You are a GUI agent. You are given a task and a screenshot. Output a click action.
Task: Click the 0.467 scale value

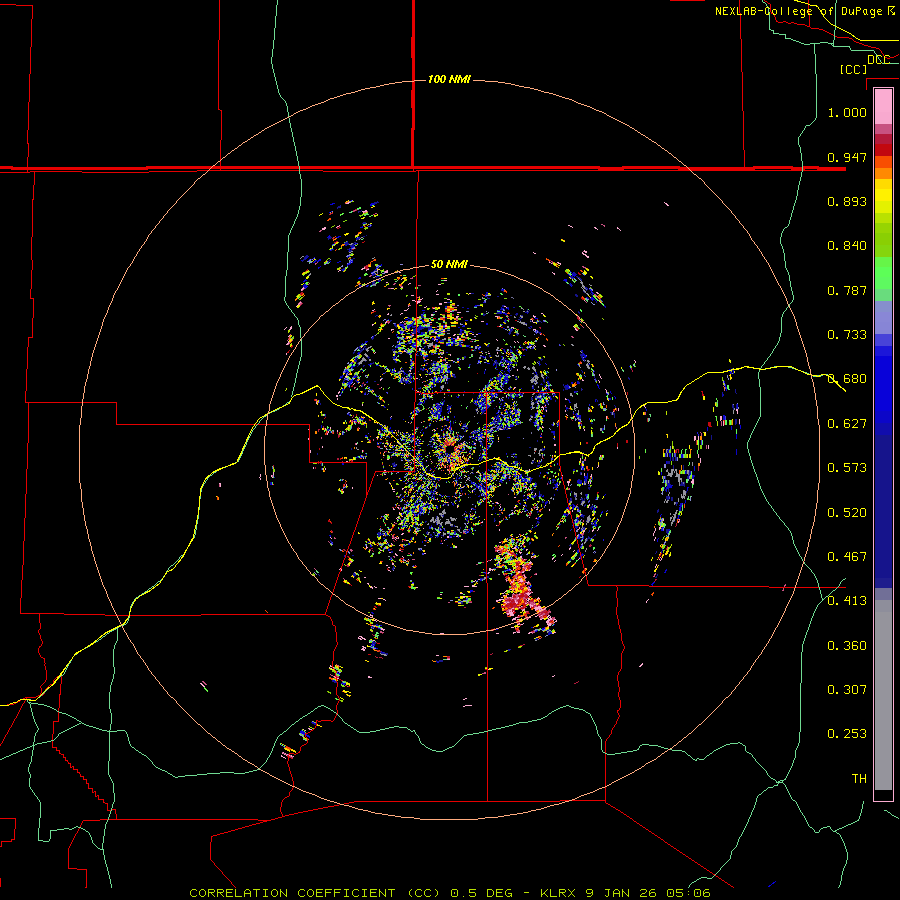point(847,557)
